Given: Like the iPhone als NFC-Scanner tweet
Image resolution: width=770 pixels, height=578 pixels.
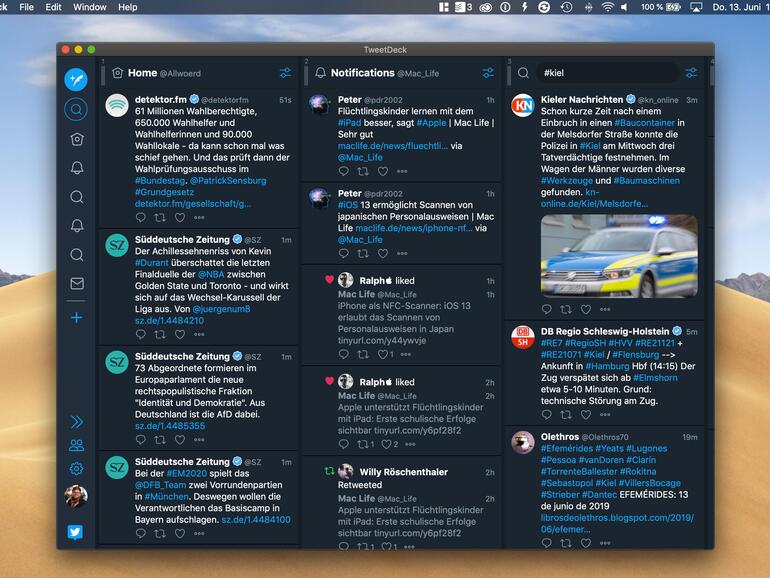Looking at the screenshot, I should 383,354.
